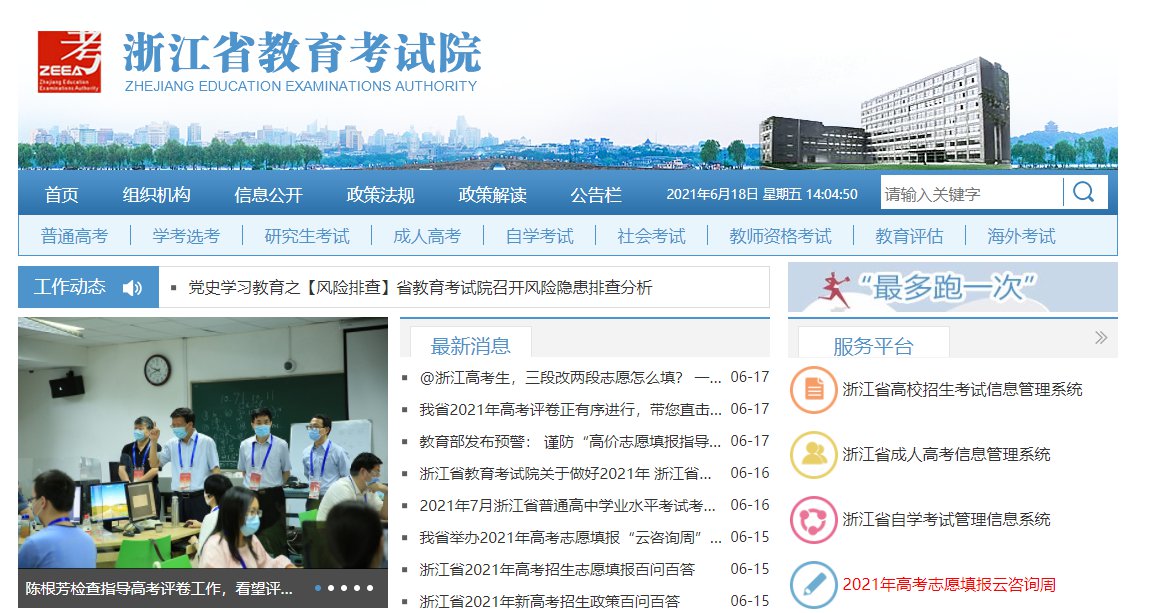Open the pink circular icon for 自学考试管理信息系统
Viewport: 1151px width, 613px height.
point(813,520)
